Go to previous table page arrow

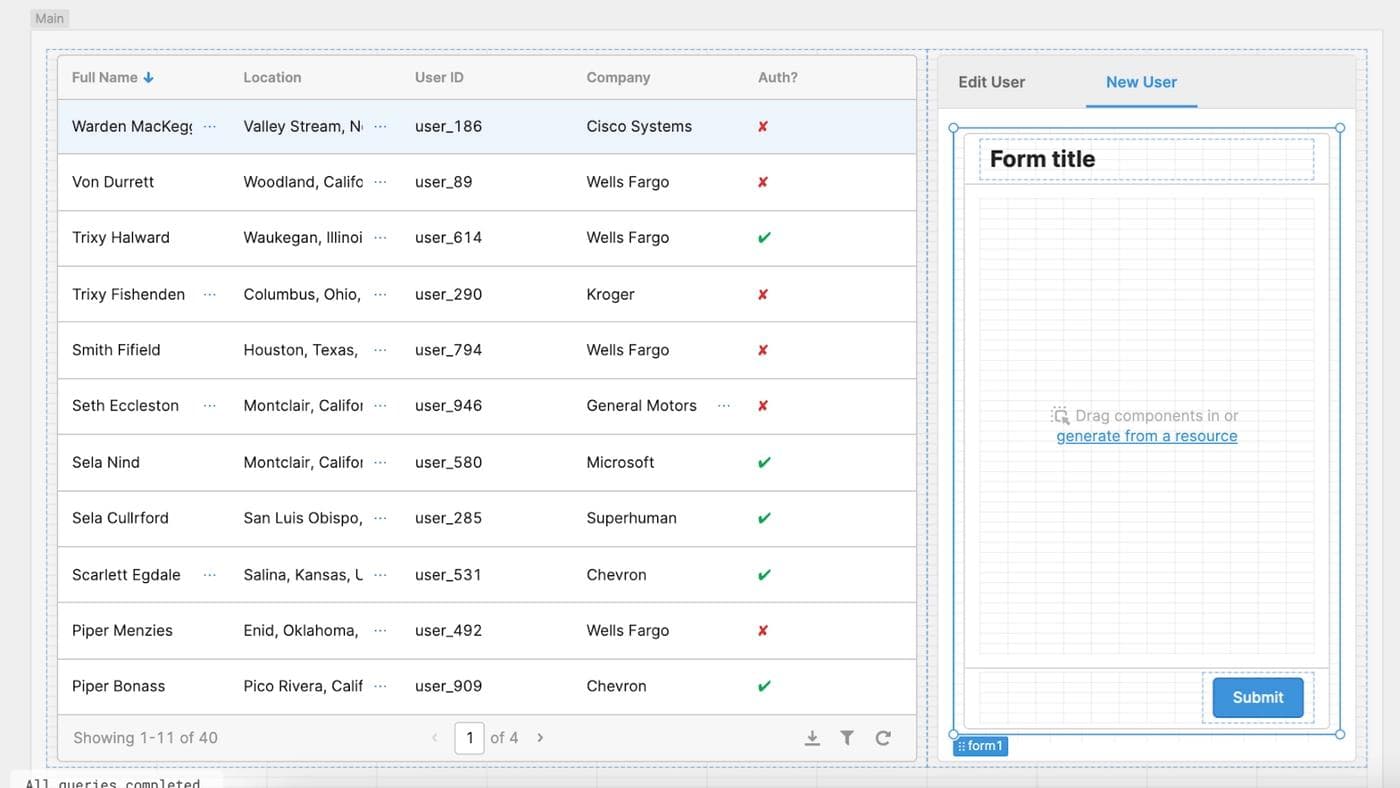tap(434, 738)
